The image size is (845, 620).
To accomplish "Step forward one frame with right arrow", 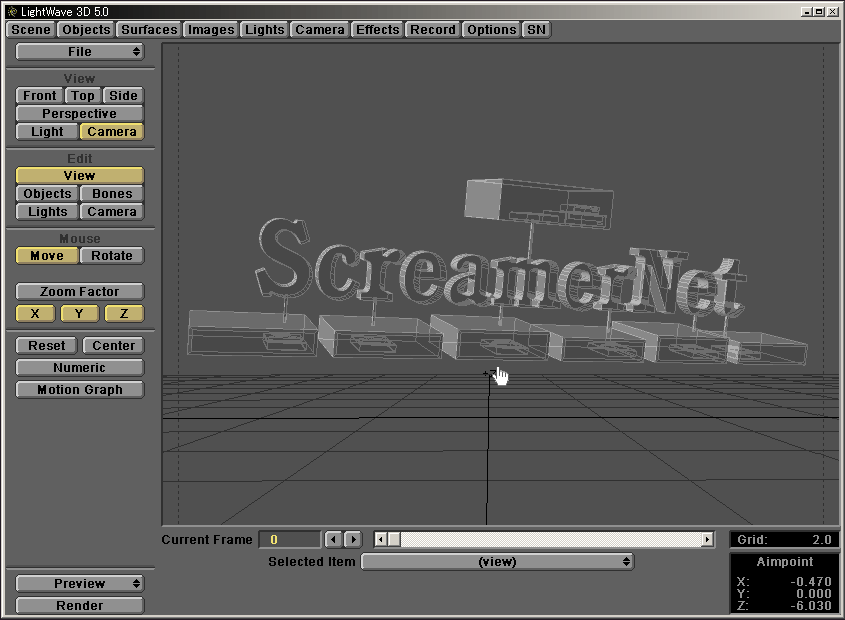I will click(352, 540).
